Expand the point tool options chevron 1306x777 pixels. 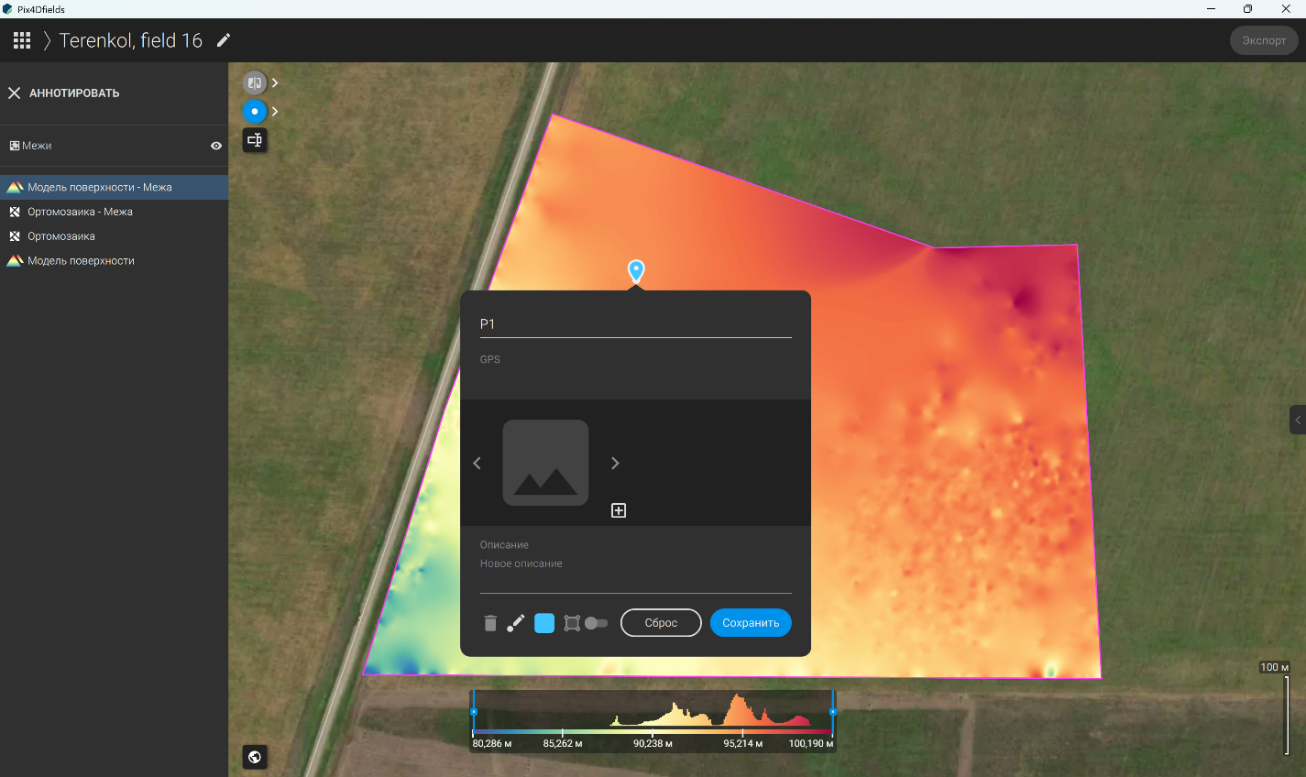tap(275, 111)
